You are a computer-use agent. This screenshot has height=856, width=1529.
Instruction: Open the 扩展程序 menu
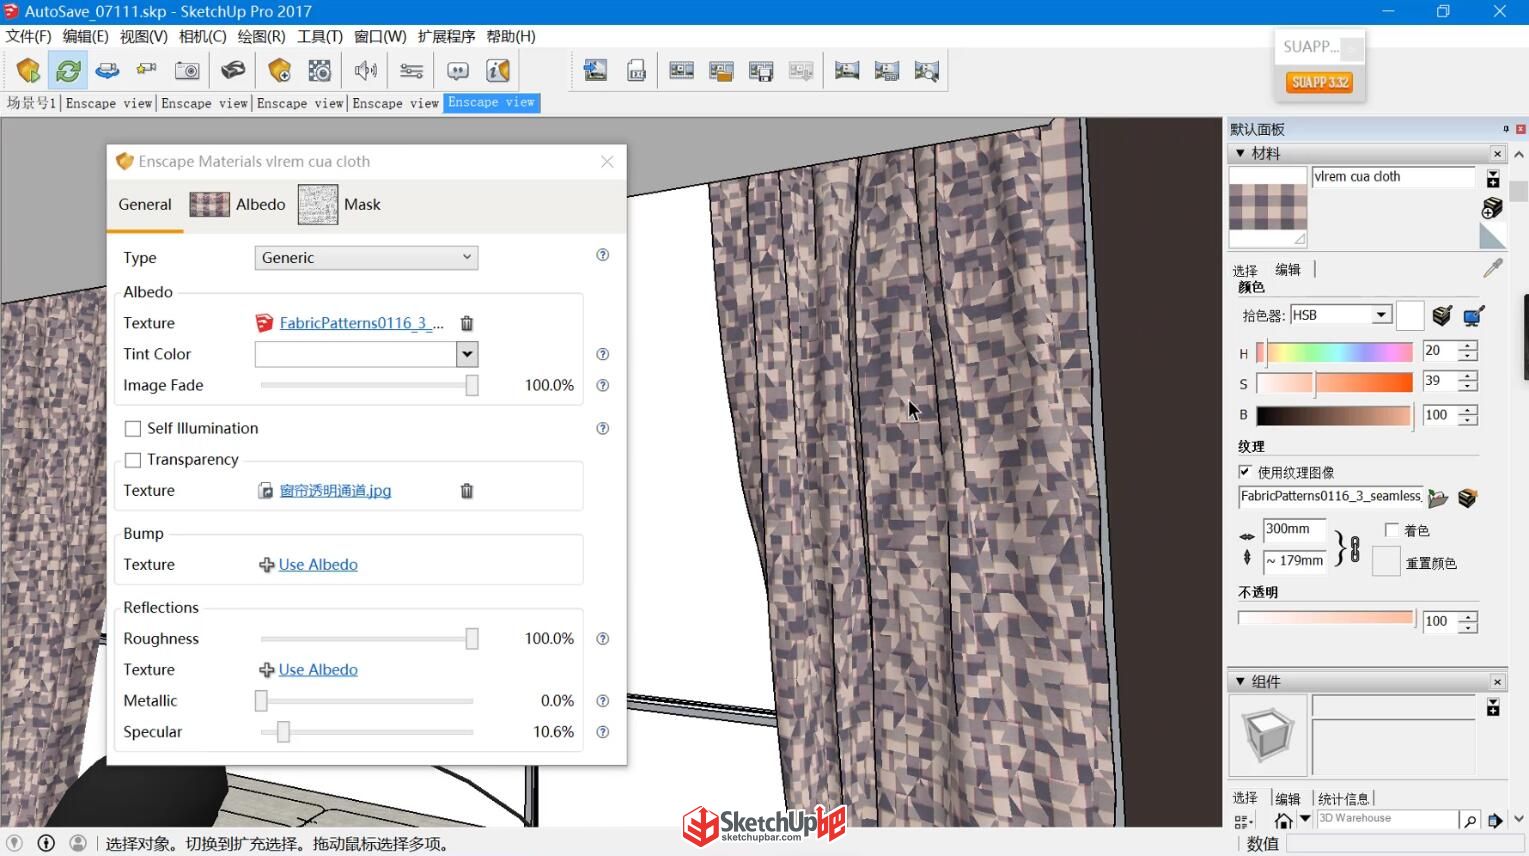[446, 36]
